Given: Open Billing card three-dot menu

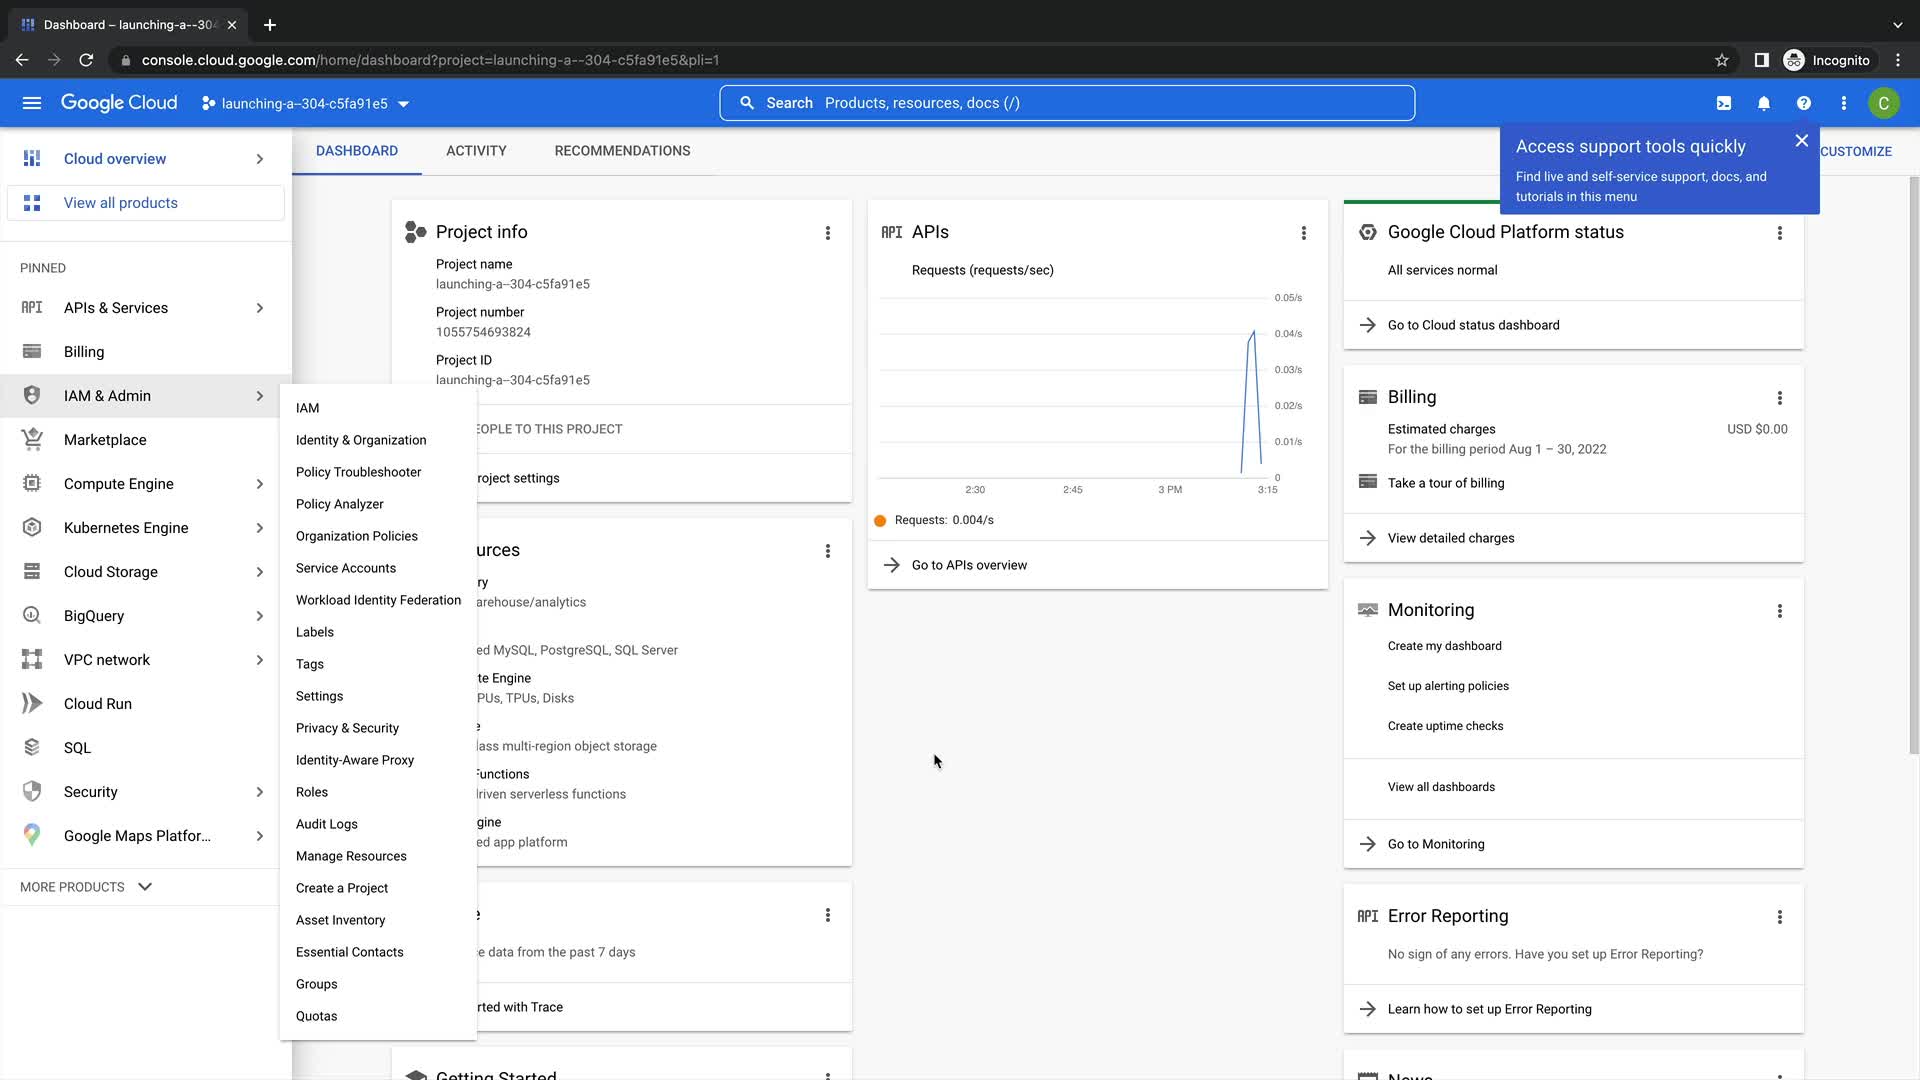Looking at the screenshot, I should click(x=1780, y=398).
